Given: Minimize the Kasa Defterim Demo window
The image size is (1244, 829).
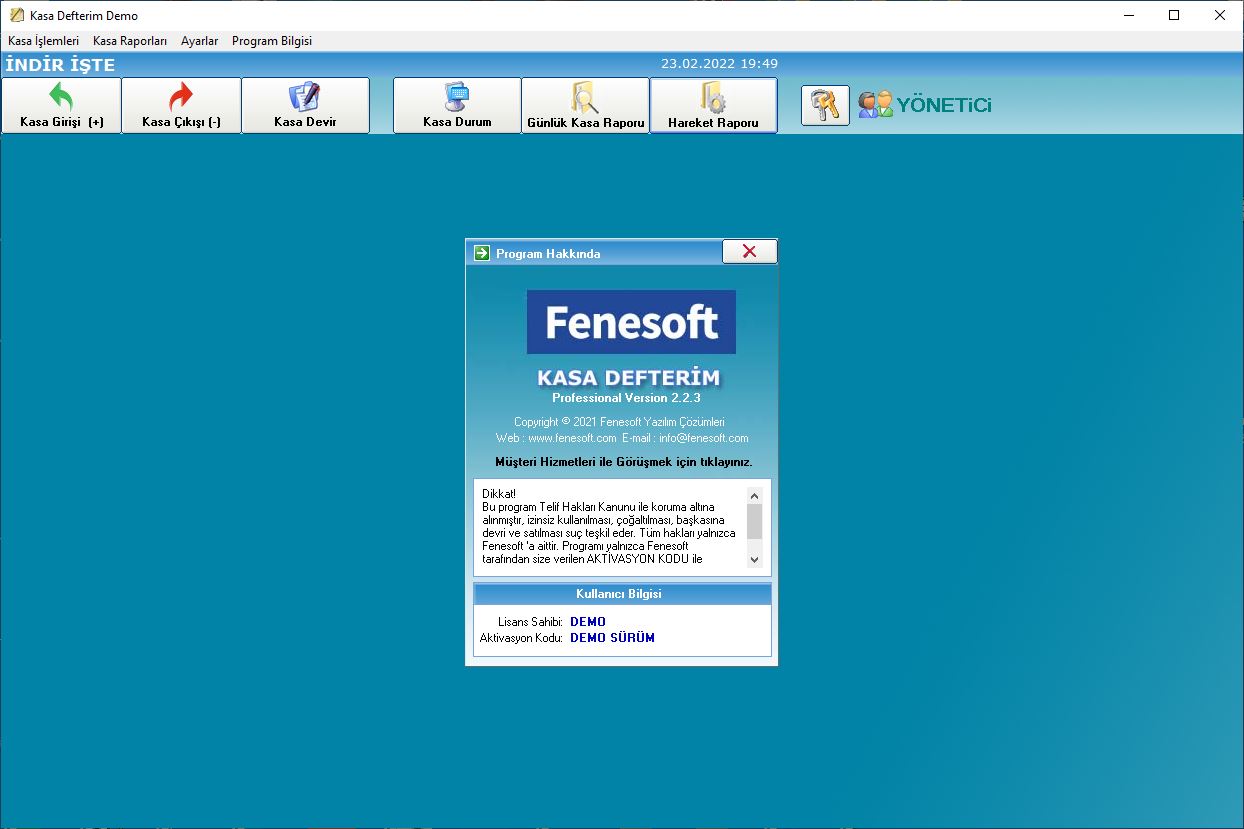Looking at the screenshot, I should pyautogui.click(x=1128, y=15).
